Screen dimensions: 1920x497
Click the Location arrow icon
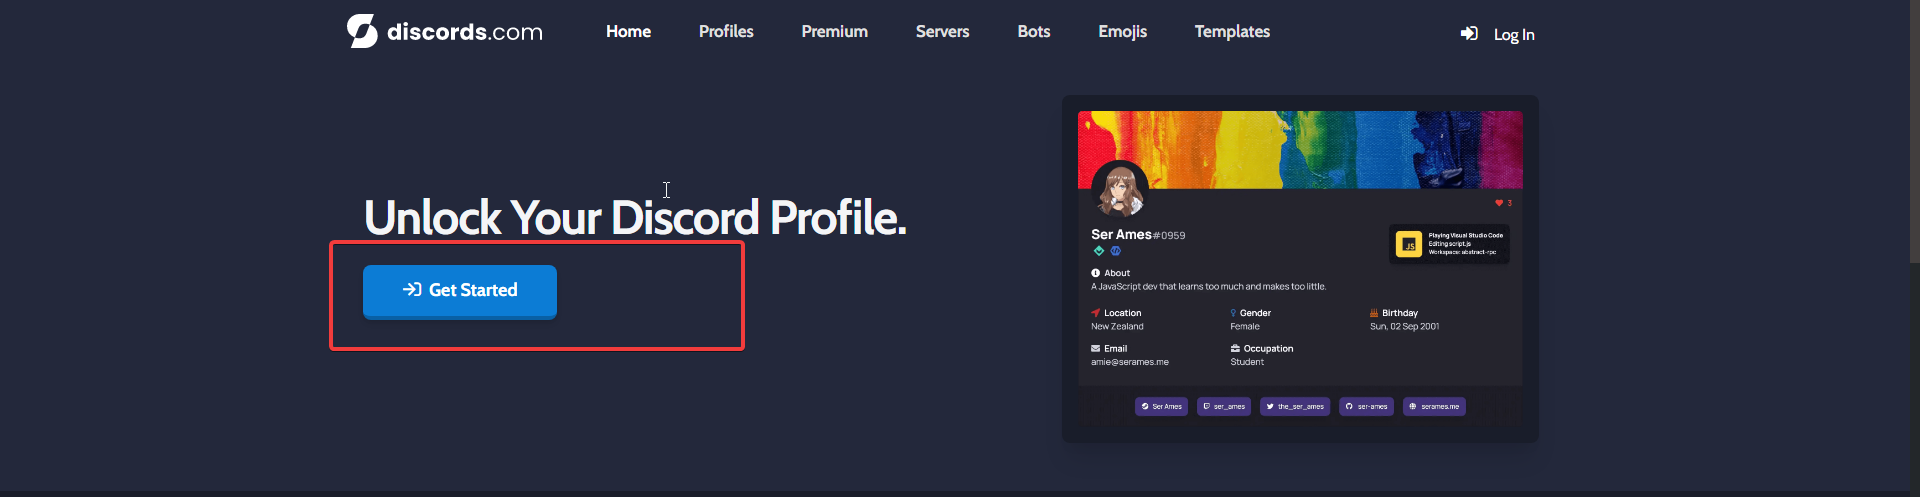click(x=1095, y=313)
